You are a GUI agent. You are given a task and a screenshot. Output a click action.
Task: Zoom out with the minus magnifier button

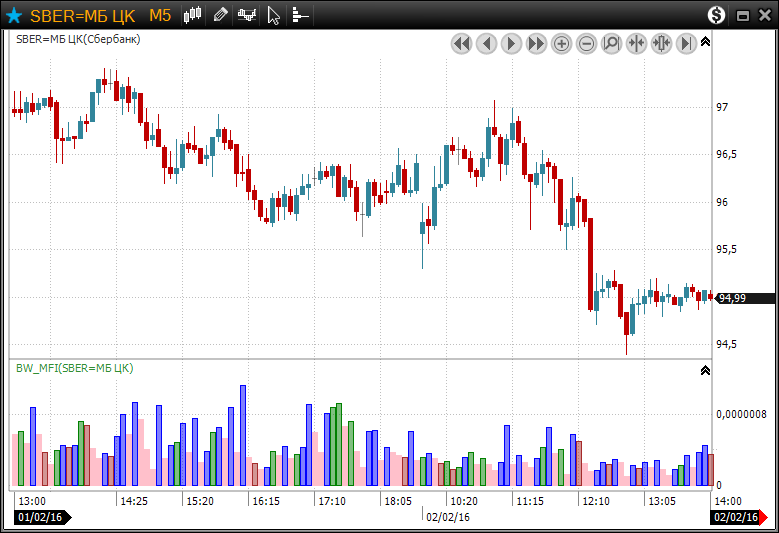pyautogui.click(x=587, y=44)
